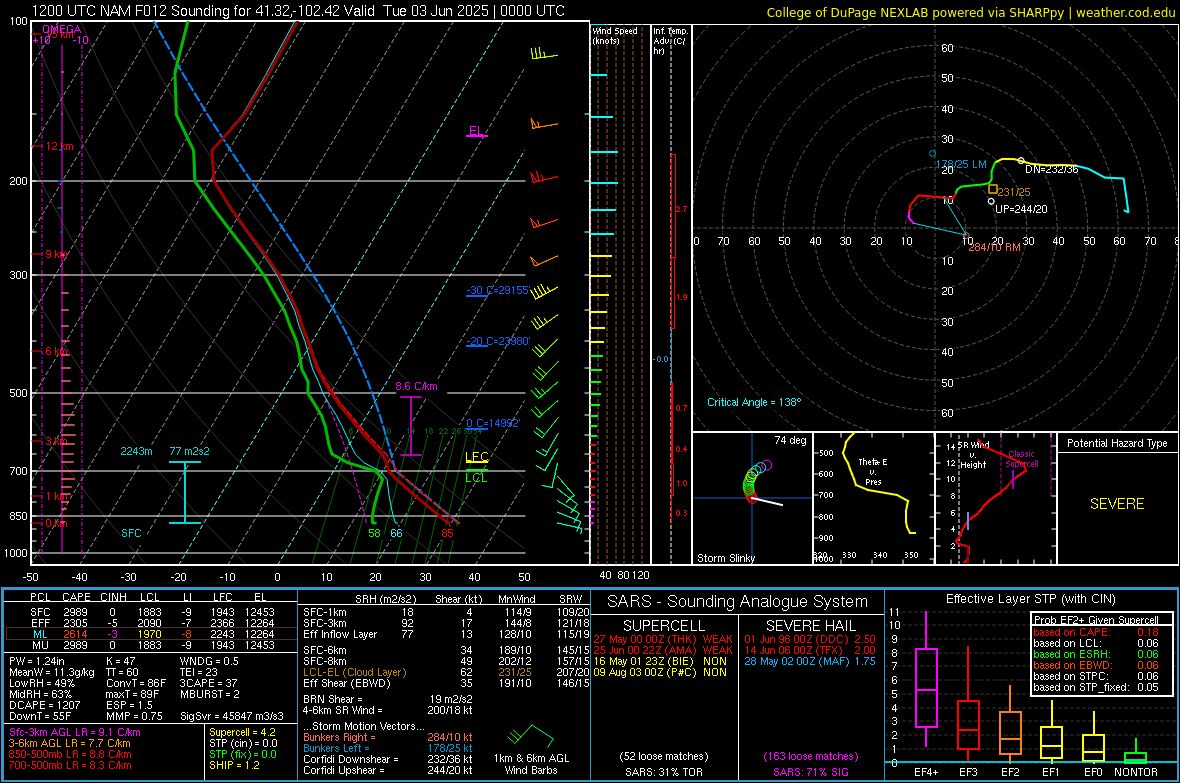The height and width of the screenshot is (783, 1180).
Task: Click the MBURST = 2 value
Action: pyautogui.click(x=210, y=694)
